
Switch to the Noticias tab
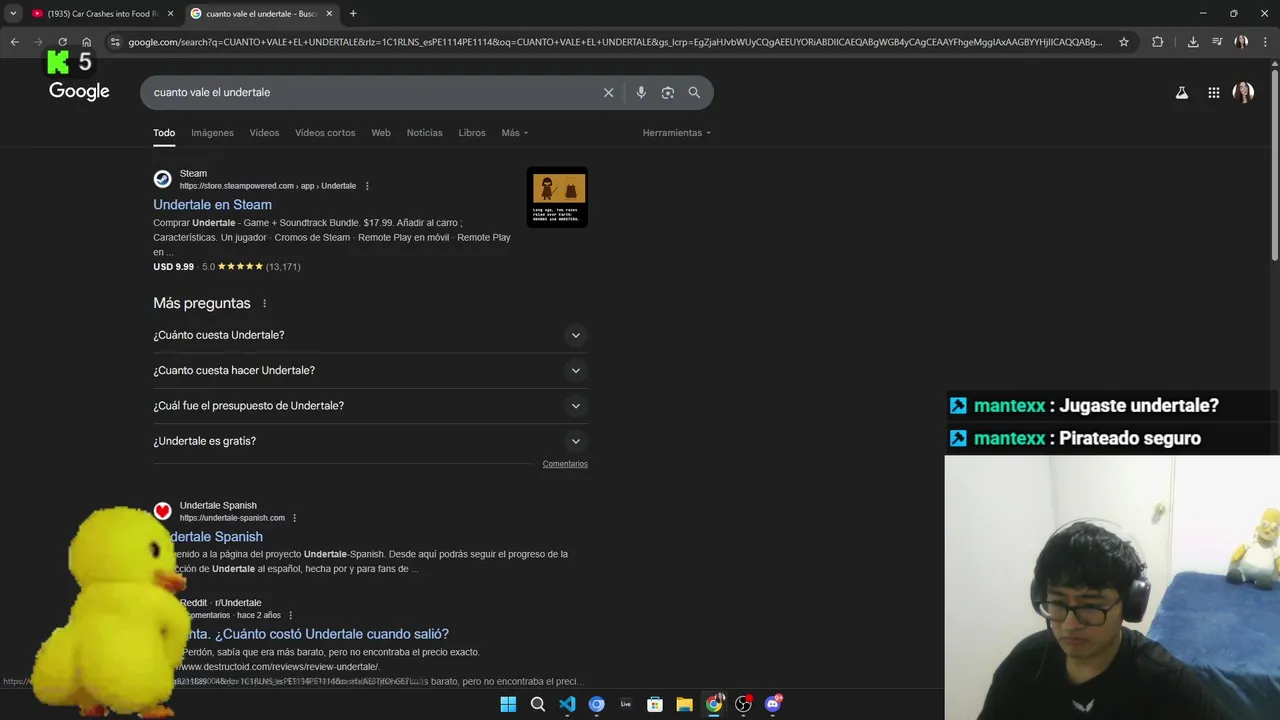(424, 133)
